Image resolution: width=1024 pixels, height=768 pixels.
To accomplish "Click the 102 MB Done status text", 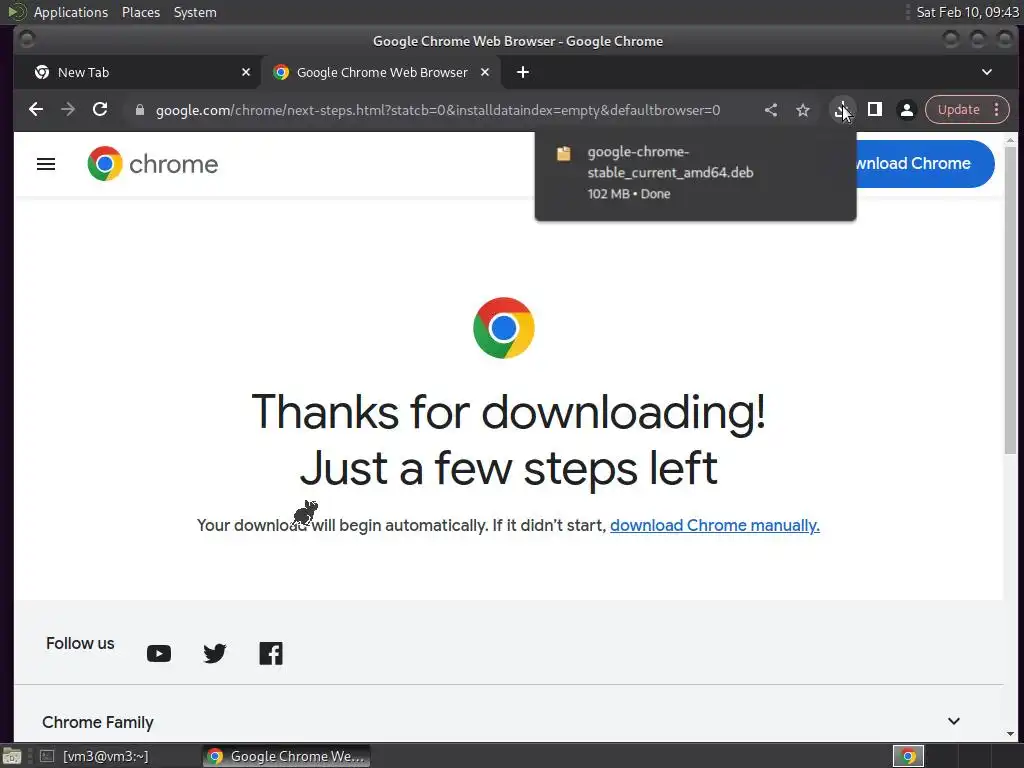I will (x=628, y=194).
